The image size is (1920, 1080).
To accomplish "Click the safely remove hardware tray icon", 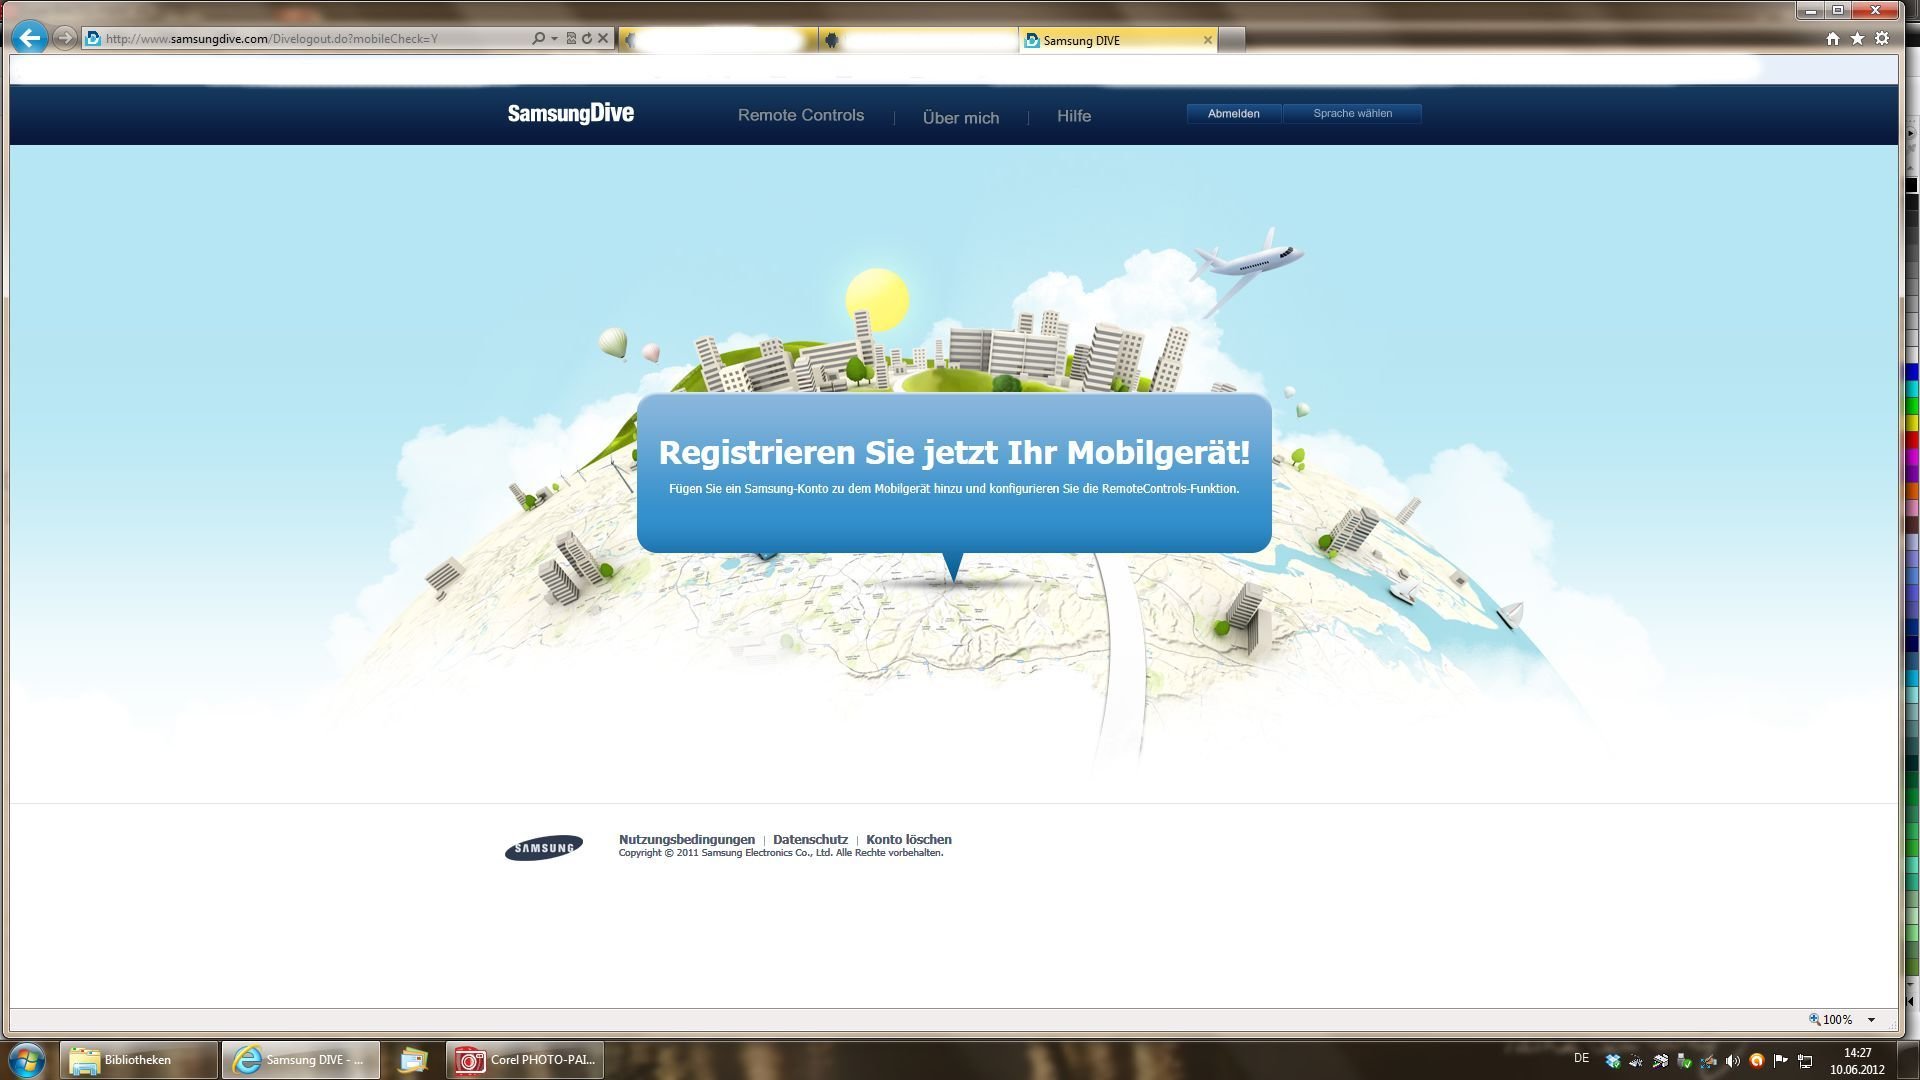I will click(x=1684, y=1061).
